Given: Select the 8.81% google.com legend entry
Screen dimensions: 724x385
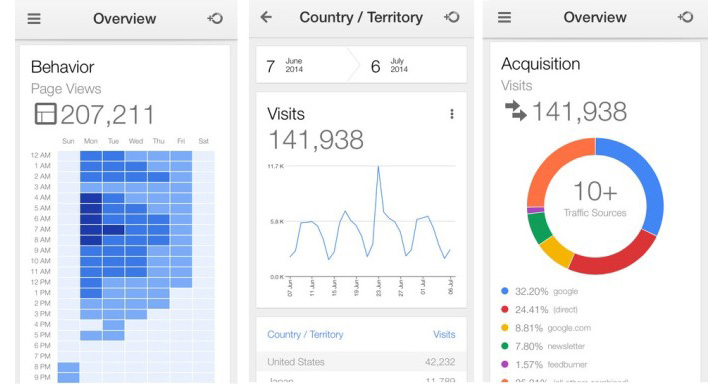Looking at the screenshot, I should click(546, 328).
